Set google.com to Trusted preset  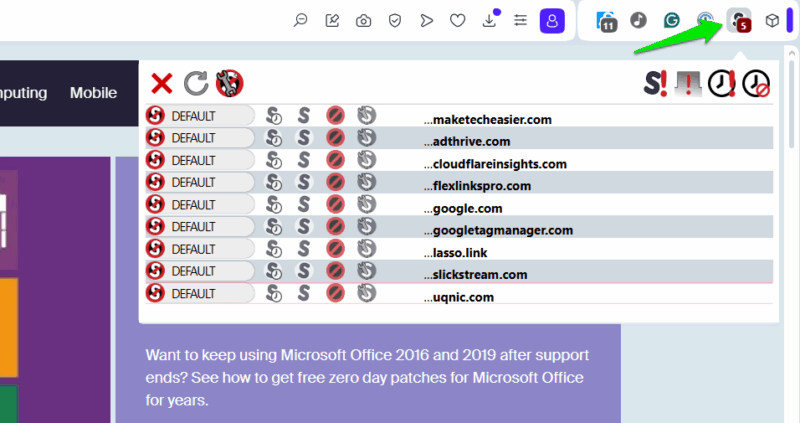[x=304, y=206]
